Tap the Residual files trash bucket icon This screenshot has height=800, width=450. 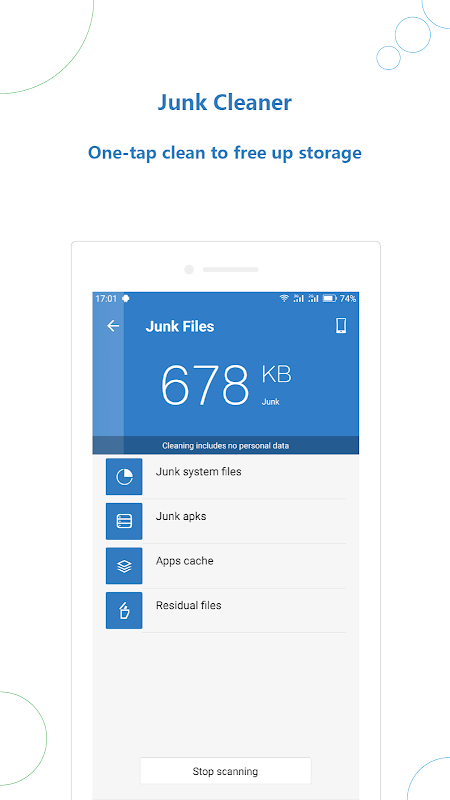click(x=124, y=610)
